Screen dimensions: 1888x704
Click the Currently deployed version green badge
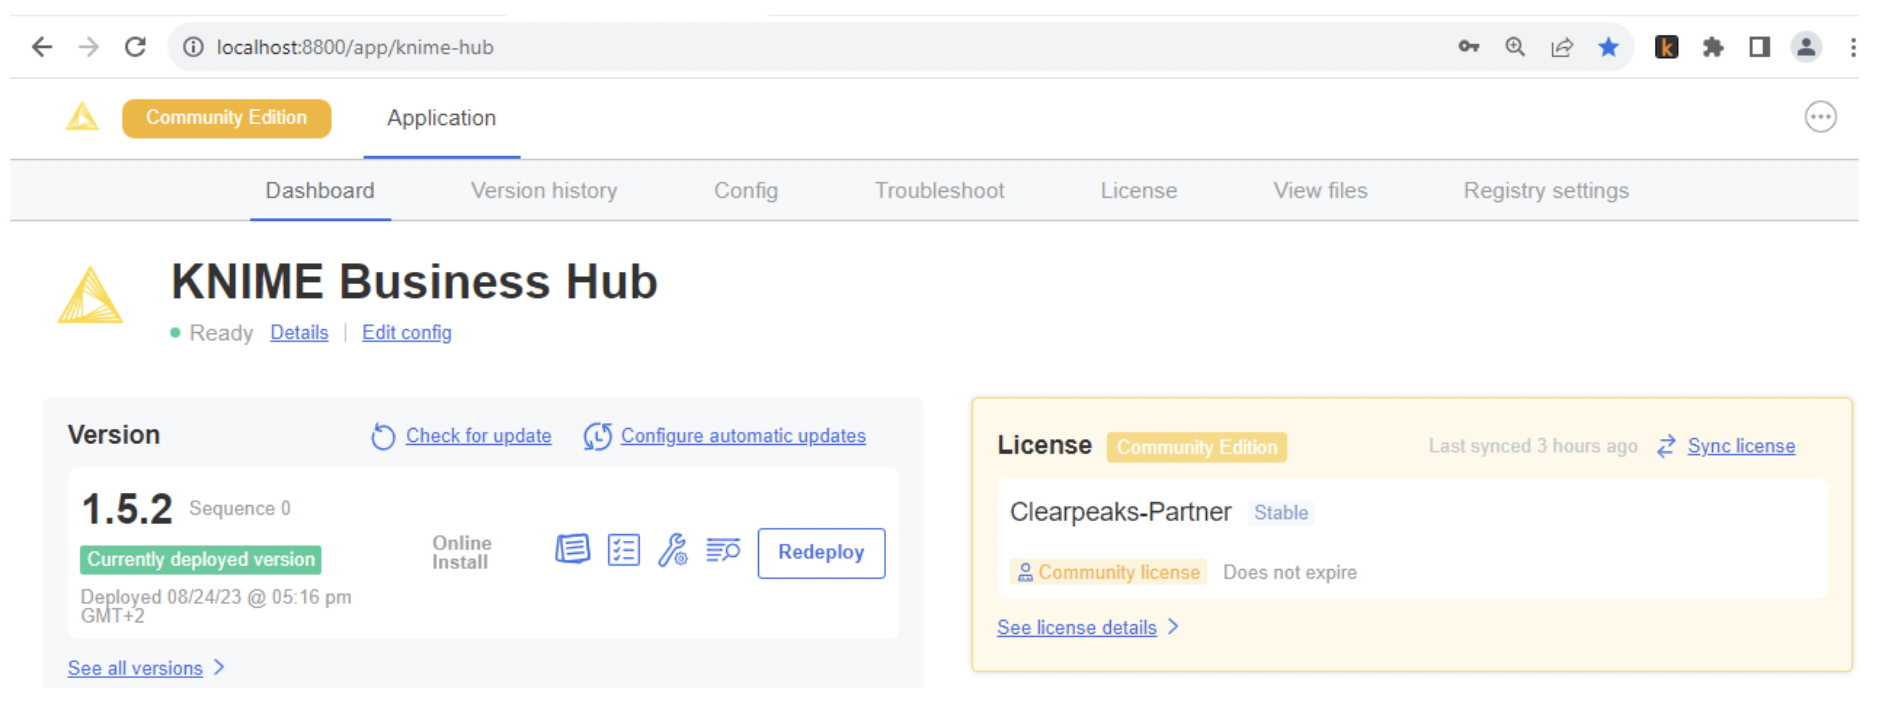click(201, 559)
